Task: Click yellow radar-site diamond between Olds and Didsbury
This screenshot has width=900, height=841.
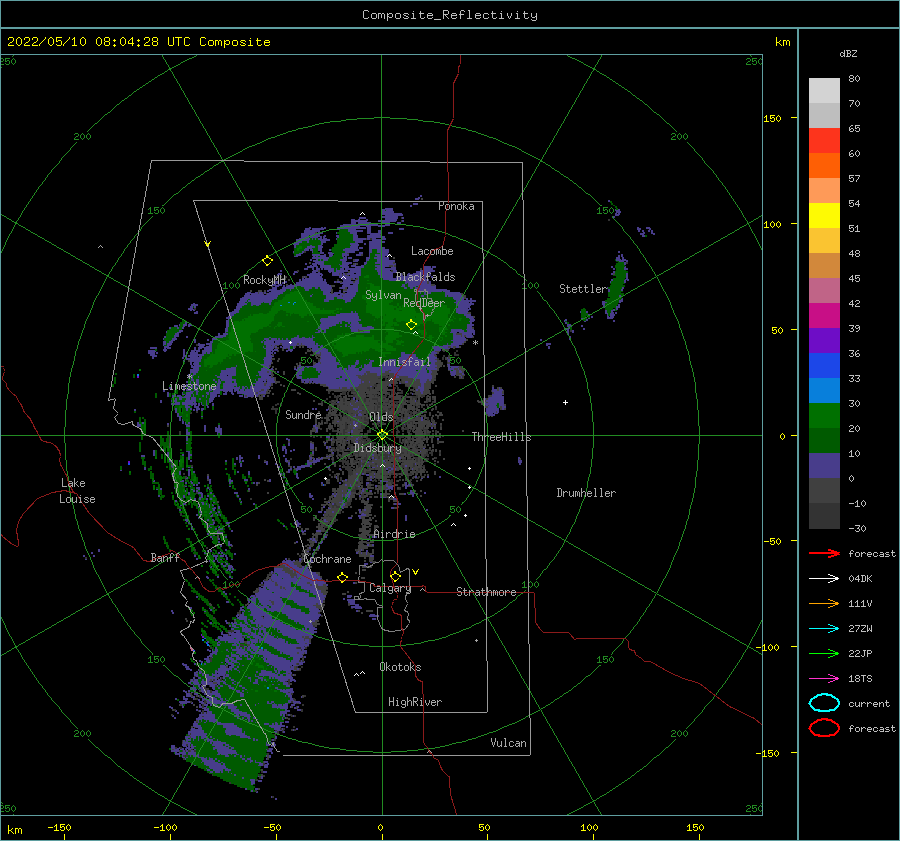Action: pyautogui.click(x=382, y=435)
